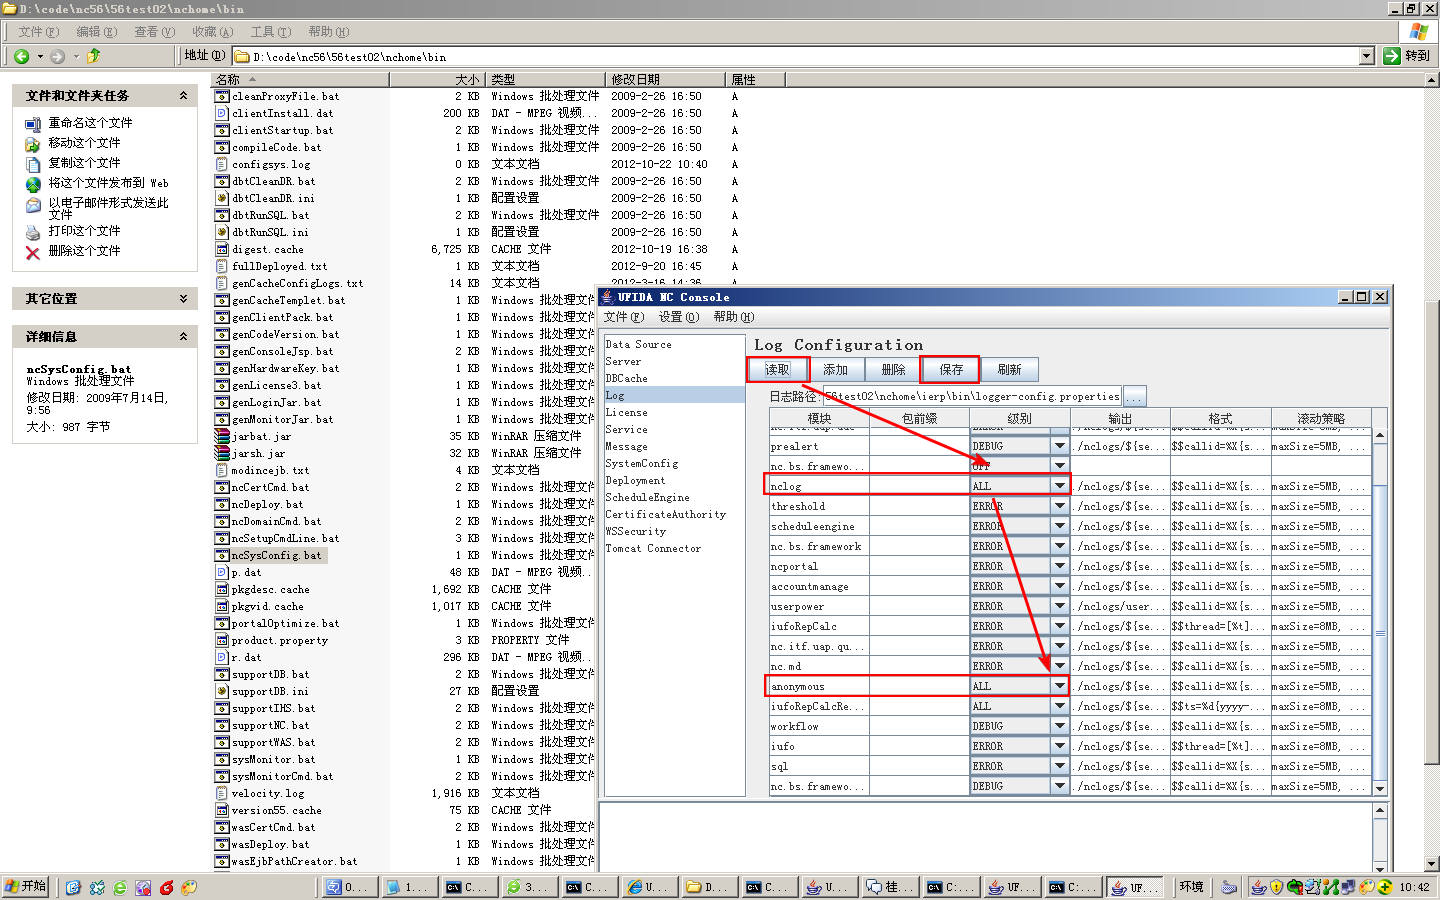Select WSSecurity in the console tree
The image size is (1440, 900).
tap(635, 531)
